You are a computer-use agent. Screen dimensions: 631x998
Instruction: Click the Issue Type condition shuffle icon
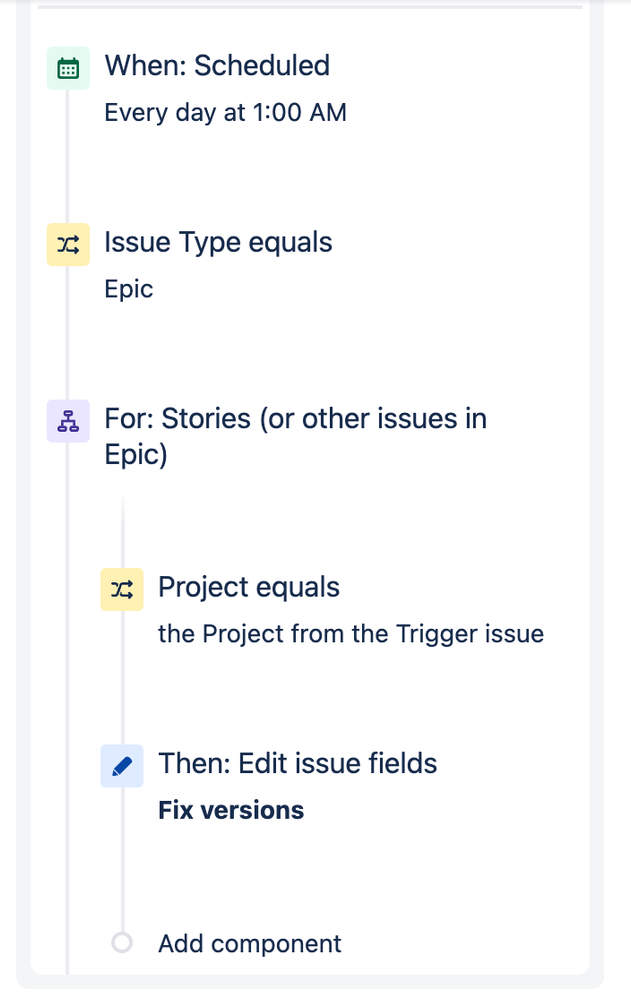pyautogui.click(x=68, y=245)
